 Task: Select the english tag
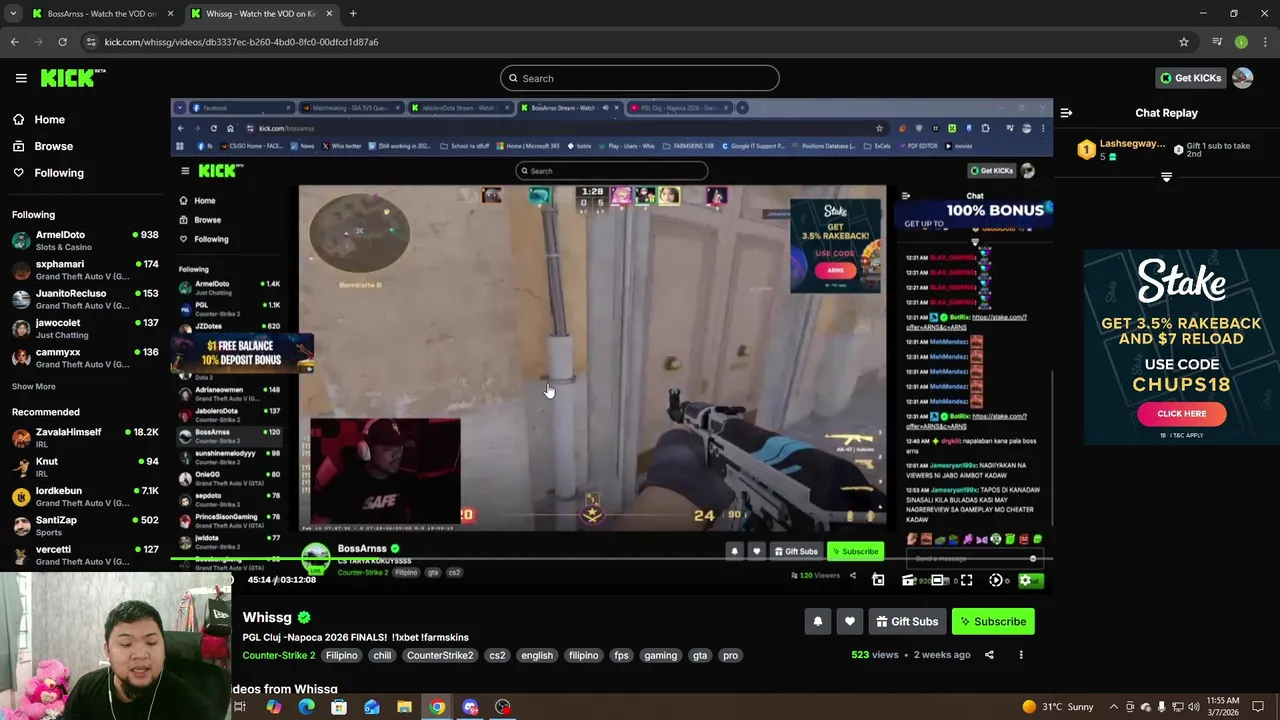(537, 655)
